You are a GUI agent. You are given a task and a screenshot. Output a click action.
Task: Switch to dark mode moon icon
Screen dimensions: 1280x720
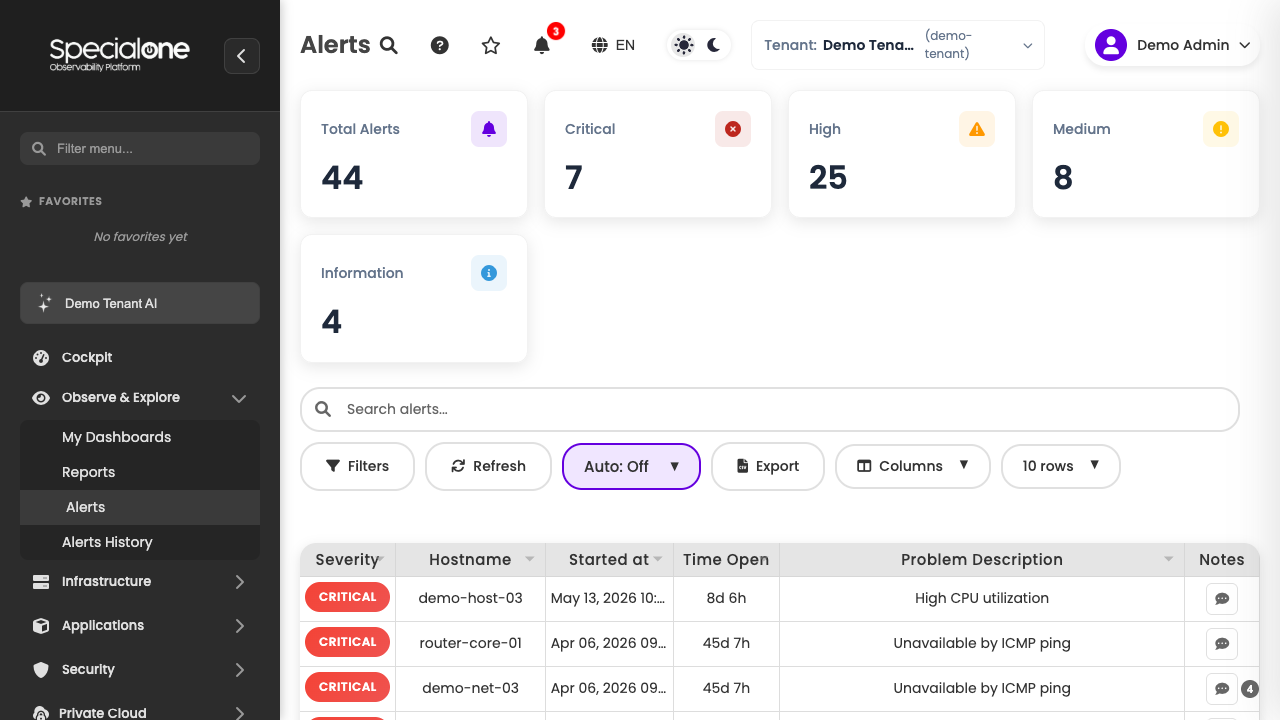click(713, 45)
